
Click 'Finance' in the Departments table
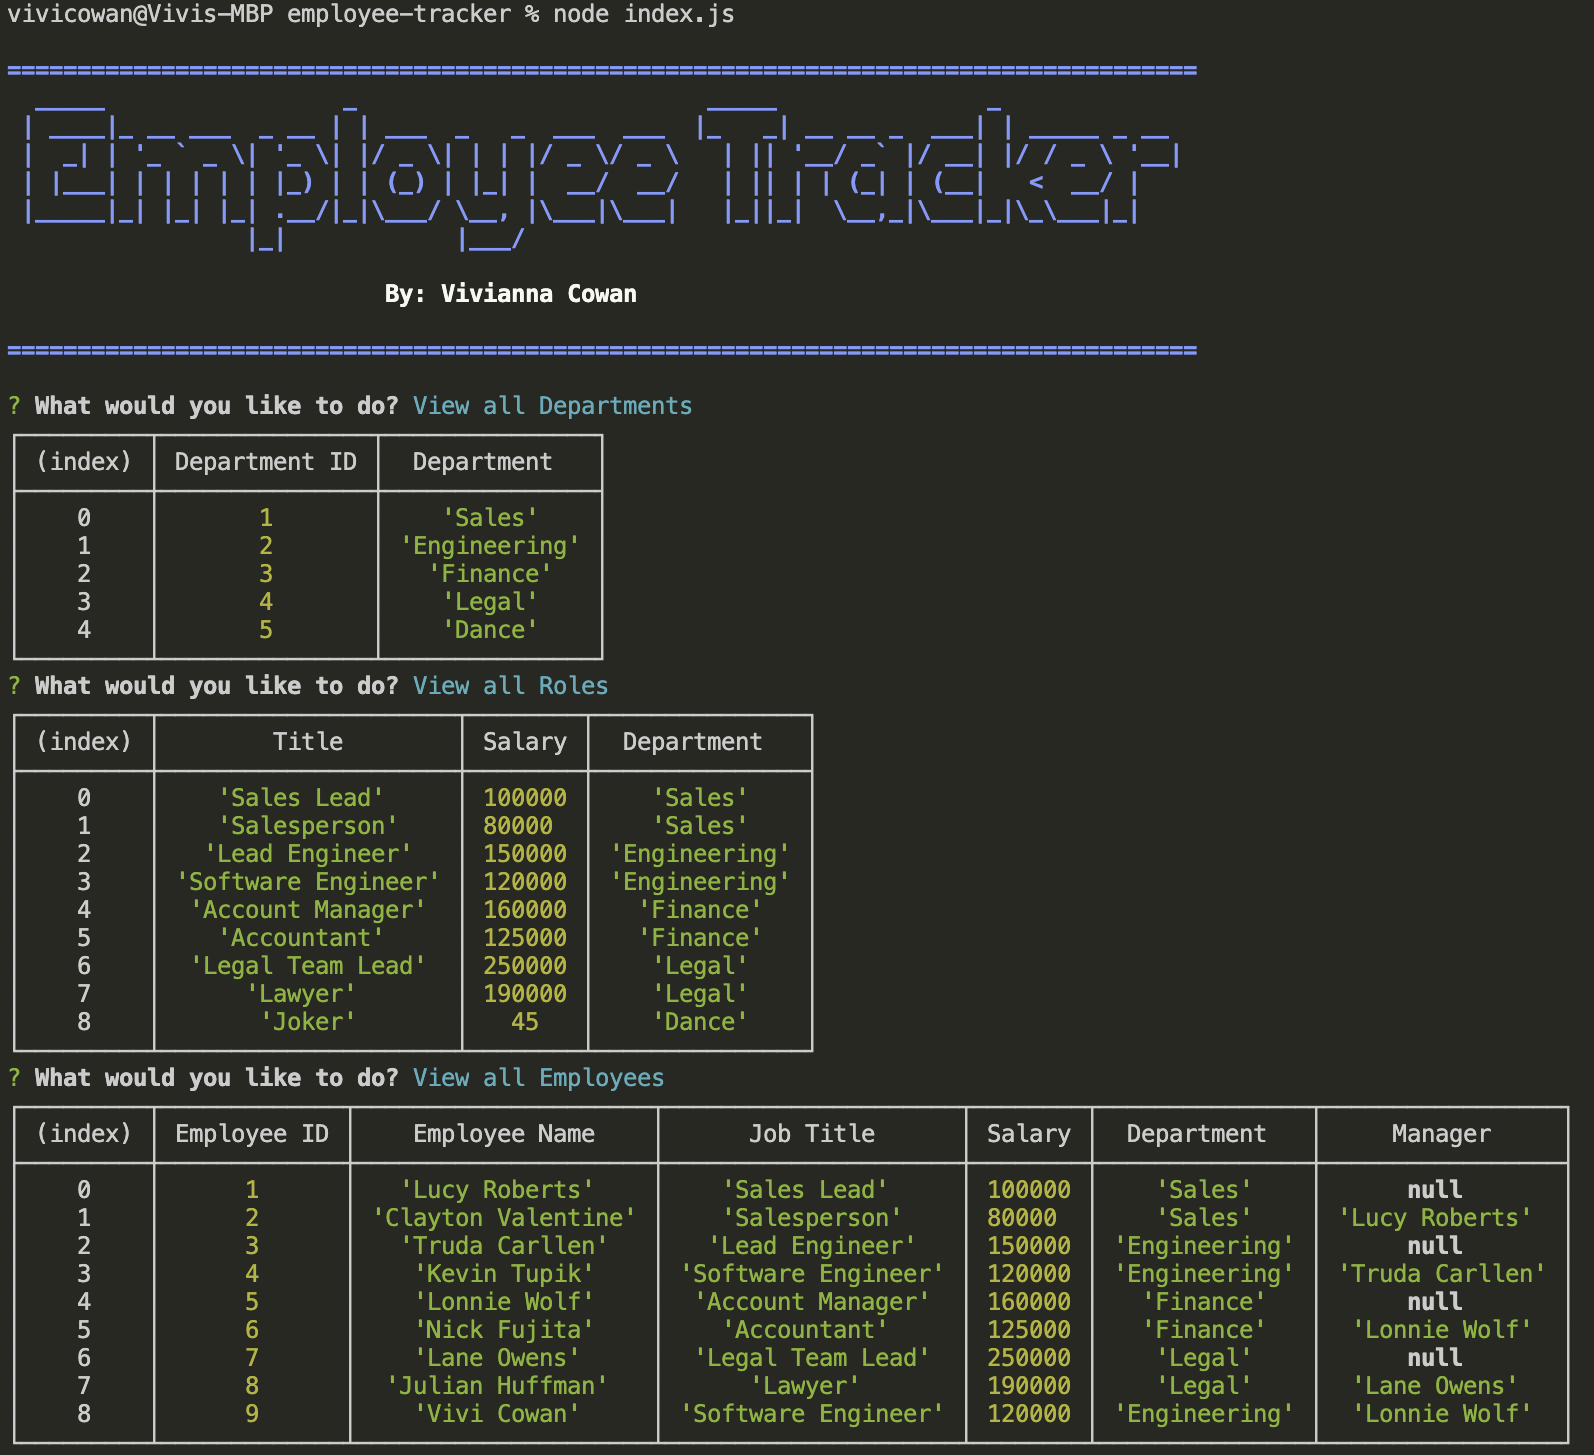tap(490, 574)
